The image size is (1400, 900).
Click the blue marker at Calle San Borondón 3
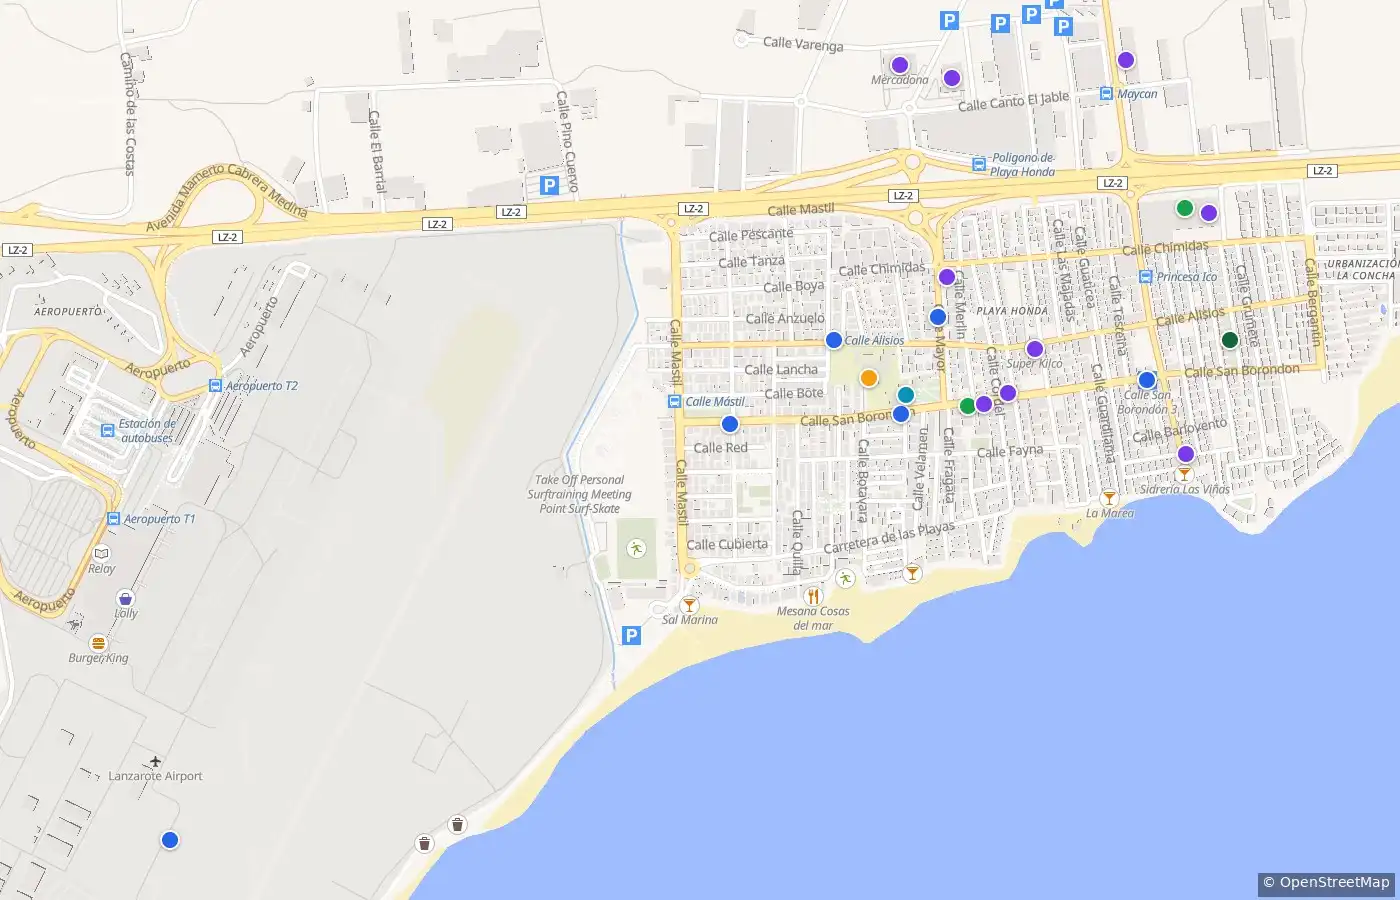pos(1147,380)
